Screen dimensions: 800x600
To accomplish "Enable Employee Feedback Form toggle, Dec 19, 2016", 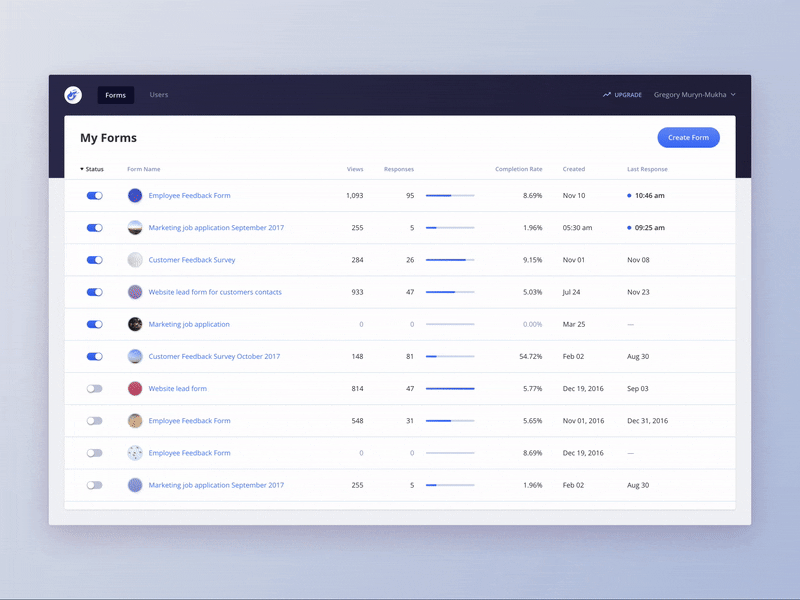I will tap(94, 453).
